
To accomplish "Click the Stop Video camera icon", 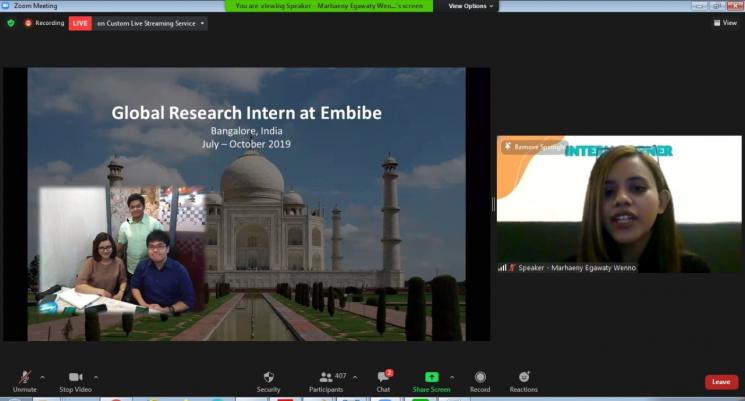I will click(76, 377).
